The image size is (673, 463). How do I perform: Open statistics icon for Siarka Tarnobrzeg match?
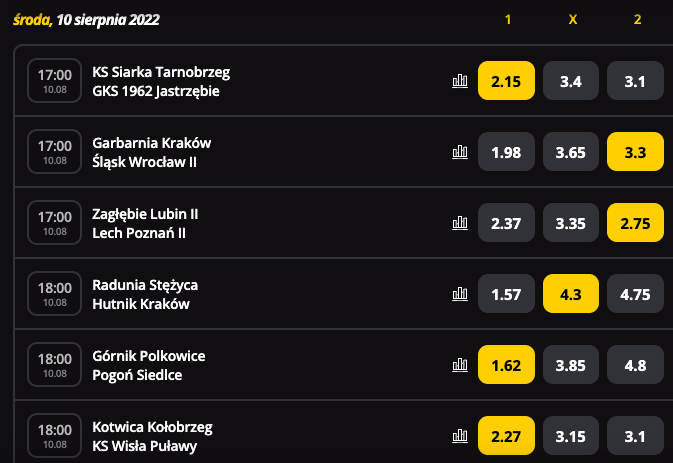(460, 81)
